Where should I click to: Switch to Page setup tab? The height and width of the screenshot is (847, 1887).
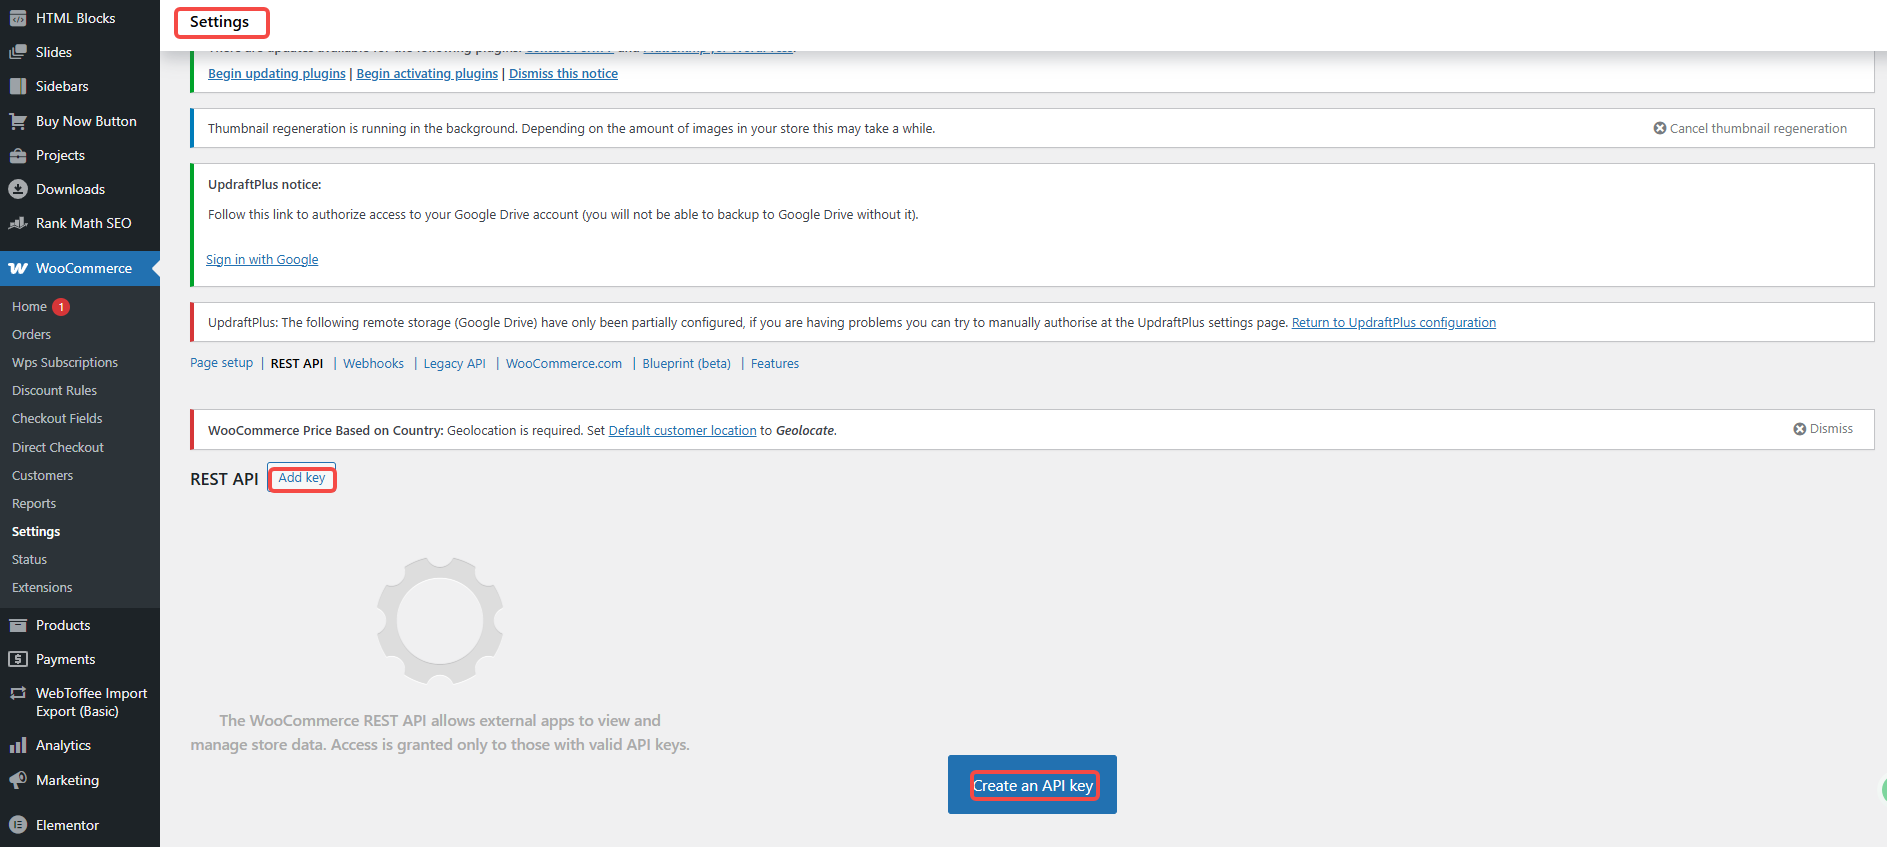[222, 363]
